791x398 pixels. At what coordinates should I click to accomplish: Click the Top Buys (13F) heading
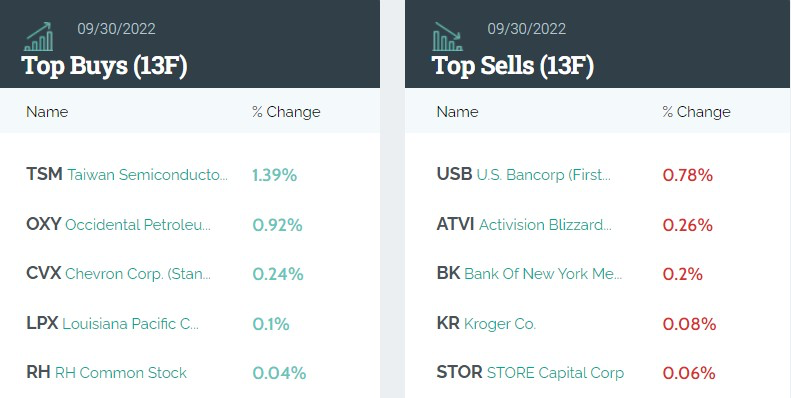click(x=104, y=66)
